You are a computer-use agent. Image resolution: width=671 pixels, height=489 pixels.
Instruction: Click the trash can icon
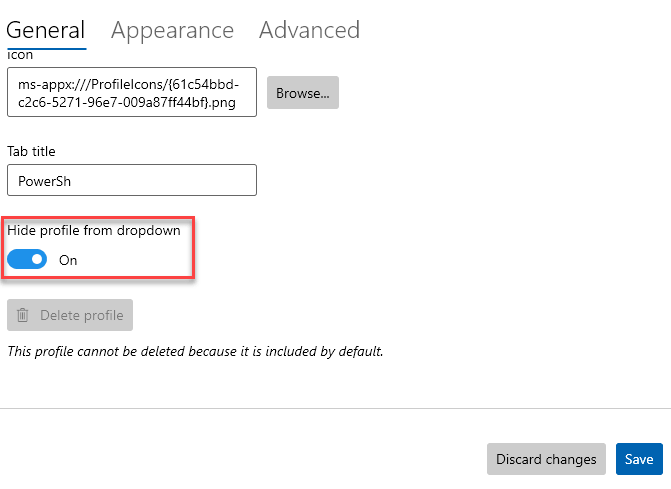[23, 315]
